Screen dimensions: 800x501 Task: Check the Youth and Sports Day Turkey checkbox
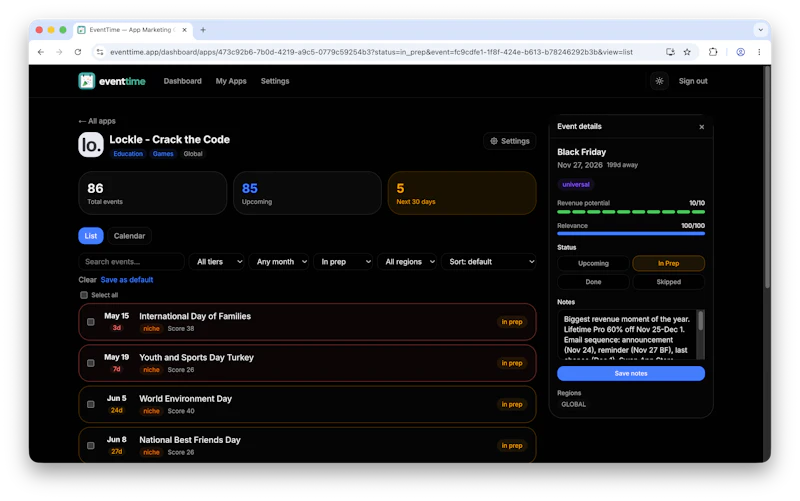coord(90,363)
